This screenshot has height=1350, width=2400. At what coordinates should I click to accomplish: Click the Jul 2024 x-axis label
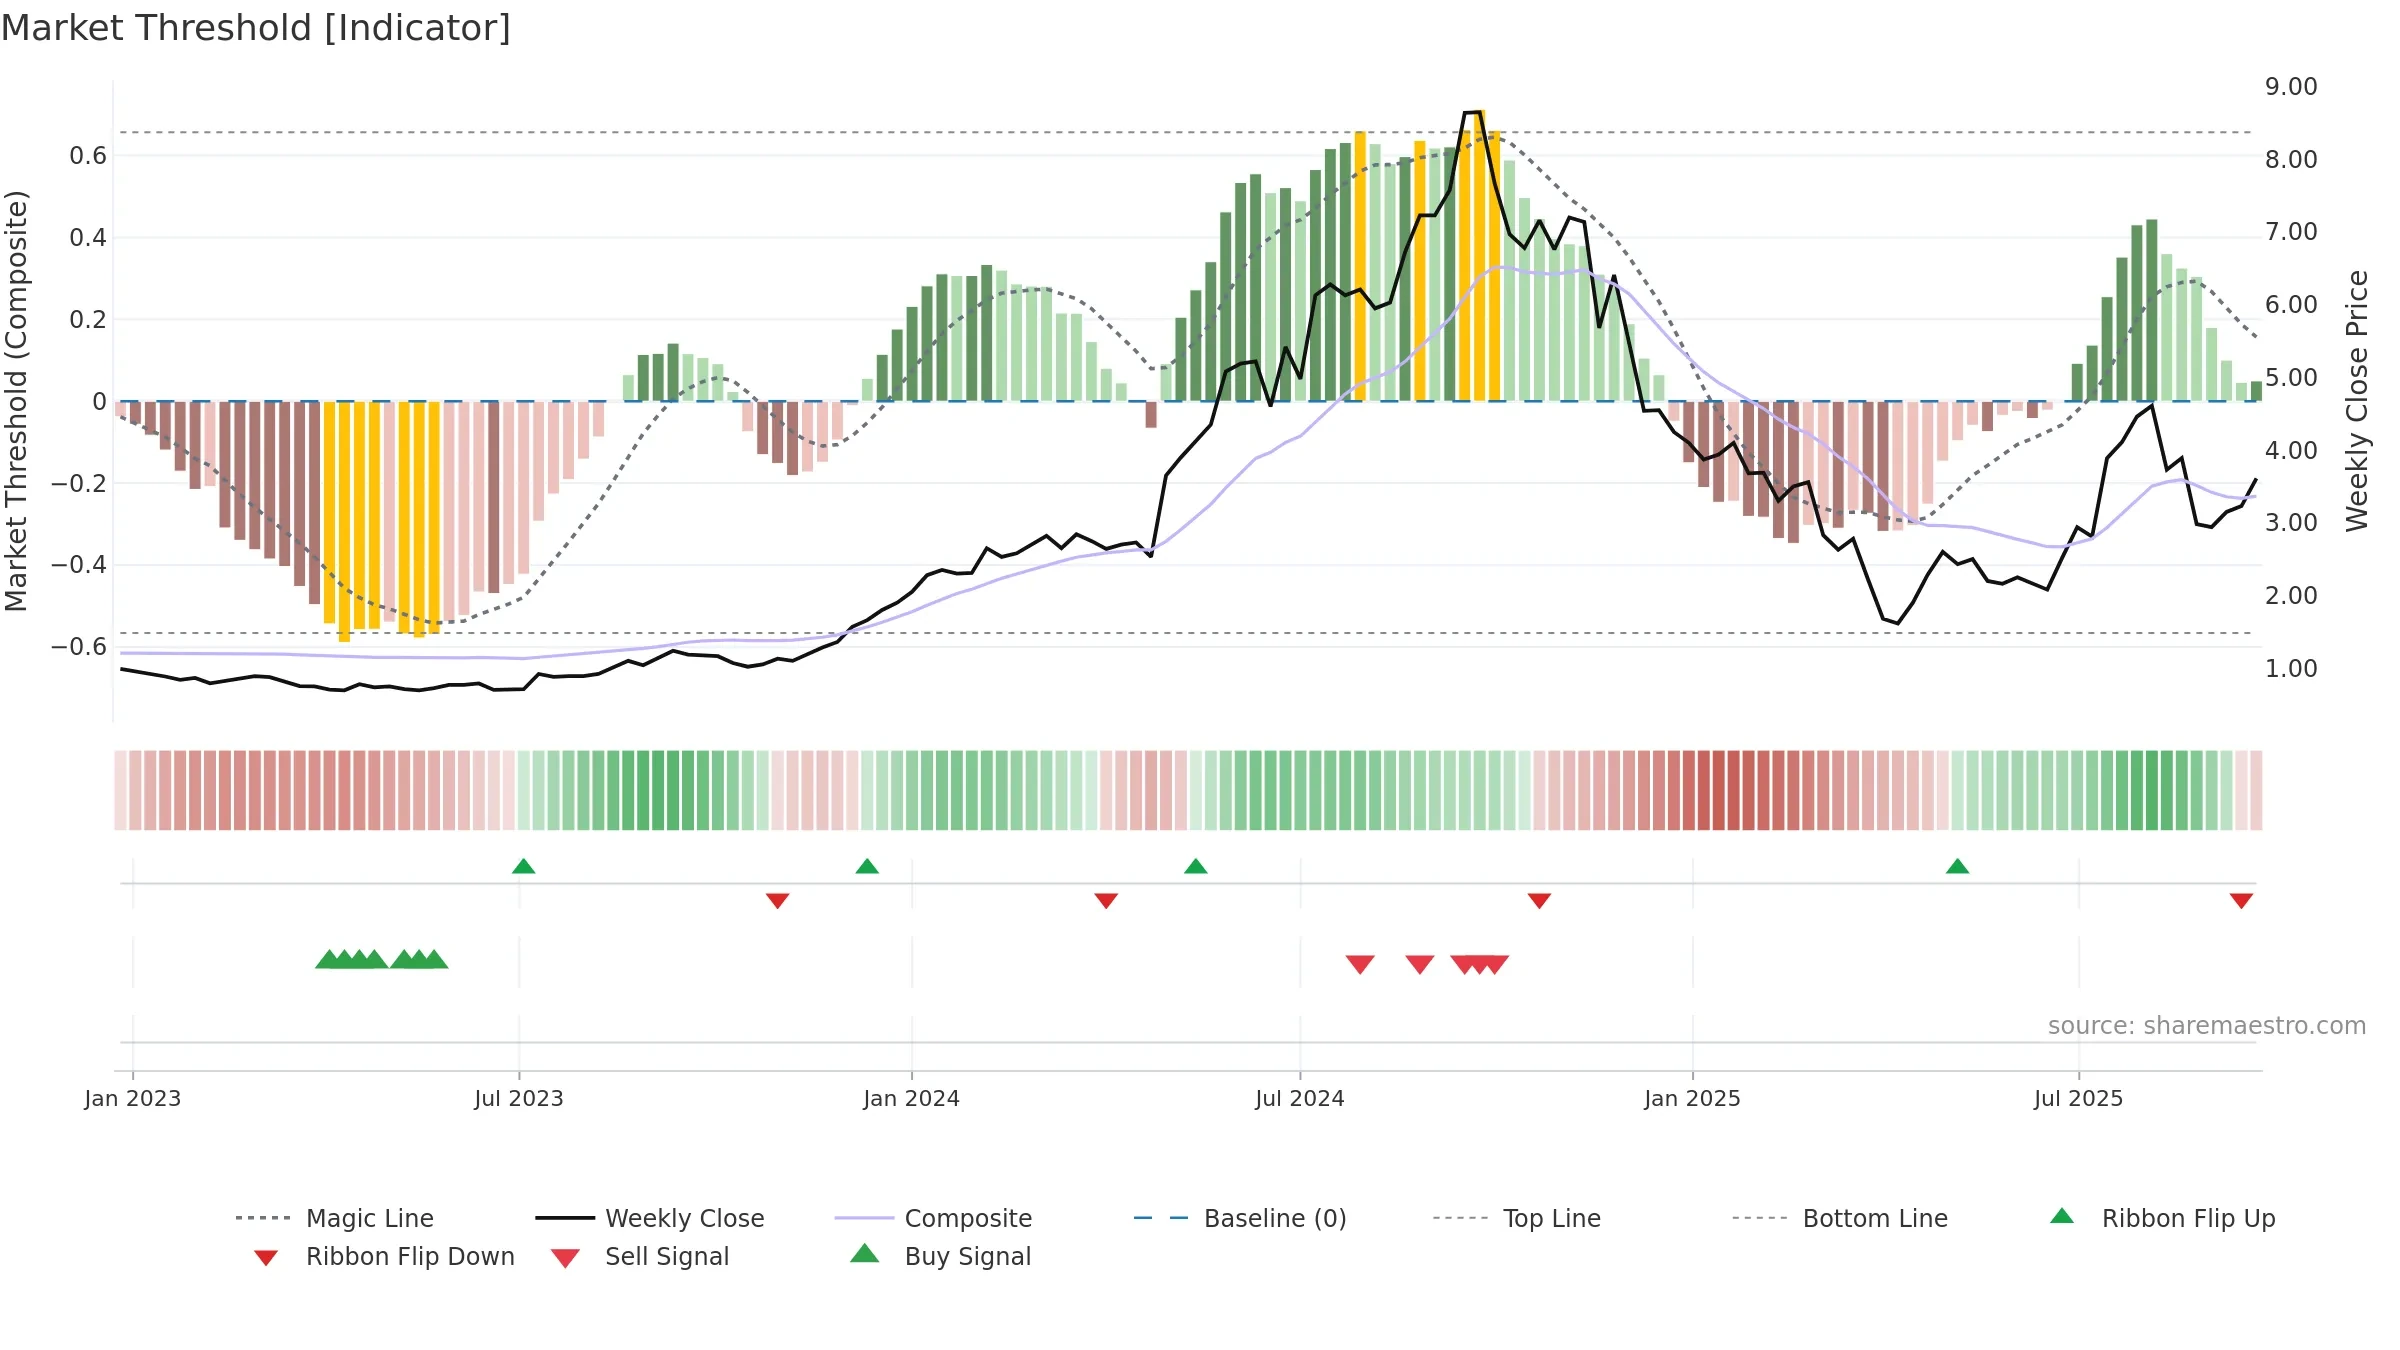(1300, 1099)
